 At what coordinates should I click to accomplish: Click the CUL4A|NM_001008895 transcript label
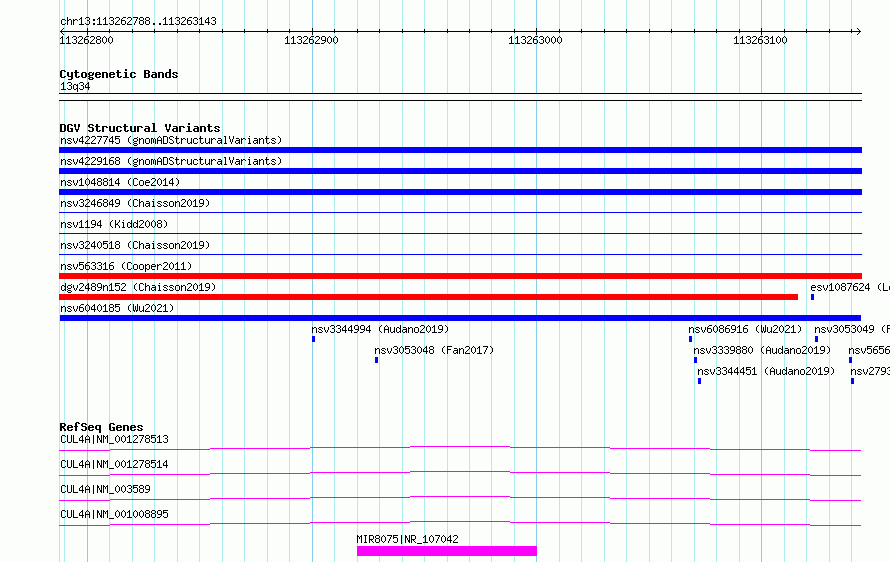[x=114, y=514]
